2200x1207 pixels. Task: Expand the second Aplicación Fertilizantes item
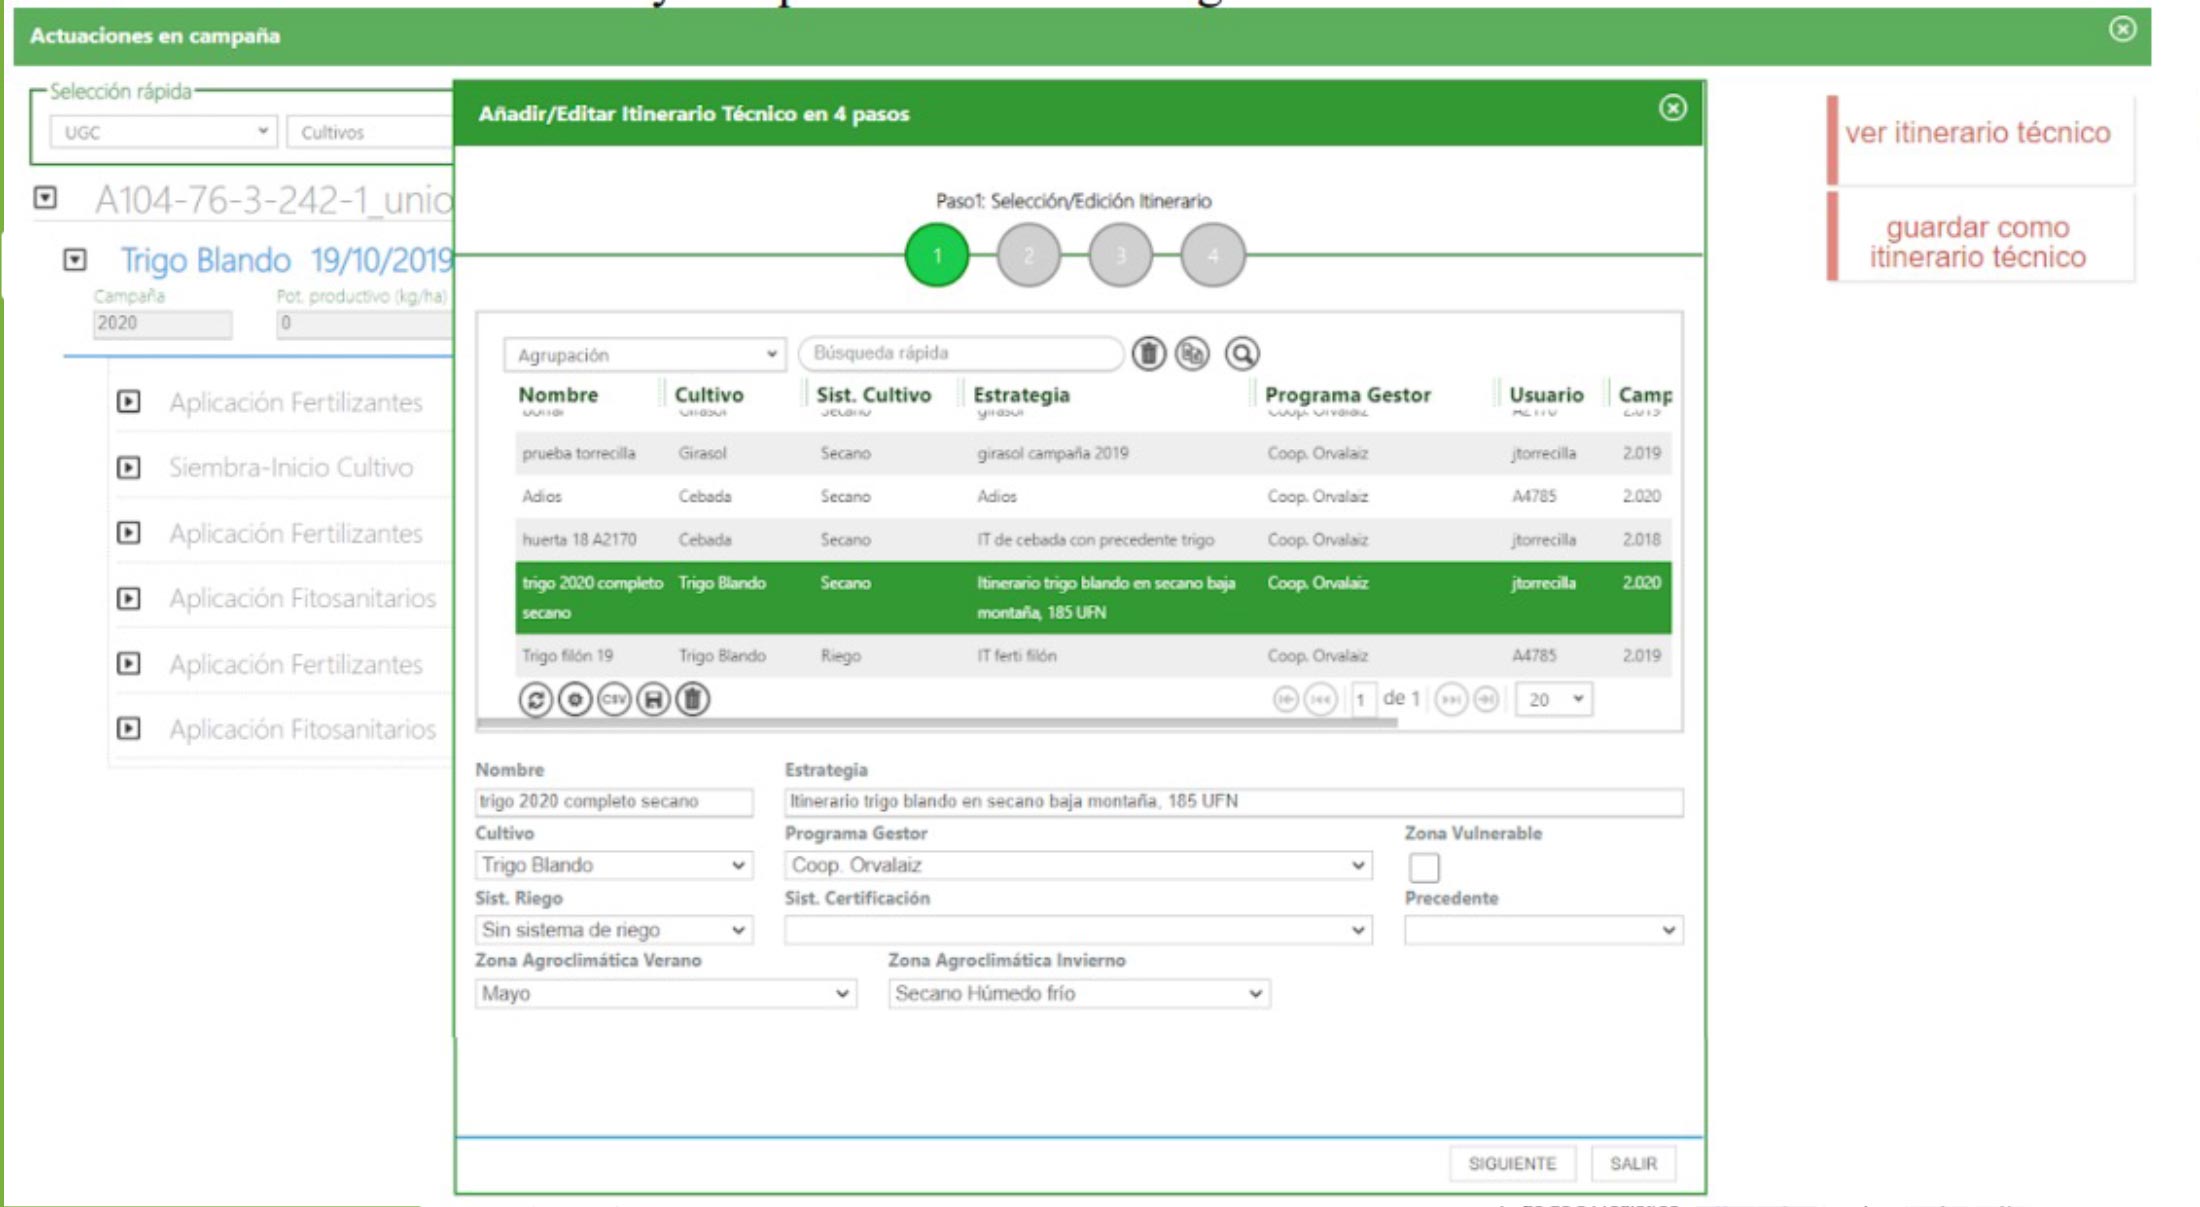tap(129, 533)
